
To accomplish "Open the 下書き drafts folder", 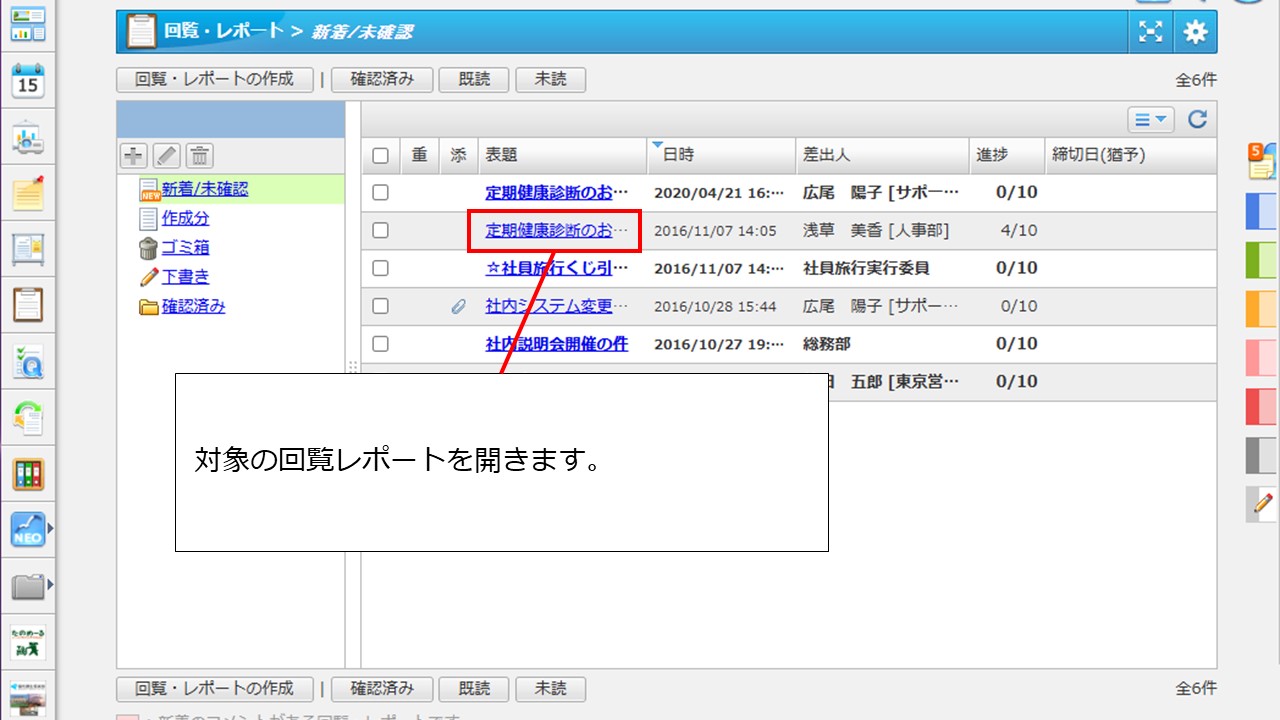I will click(185, 276).
